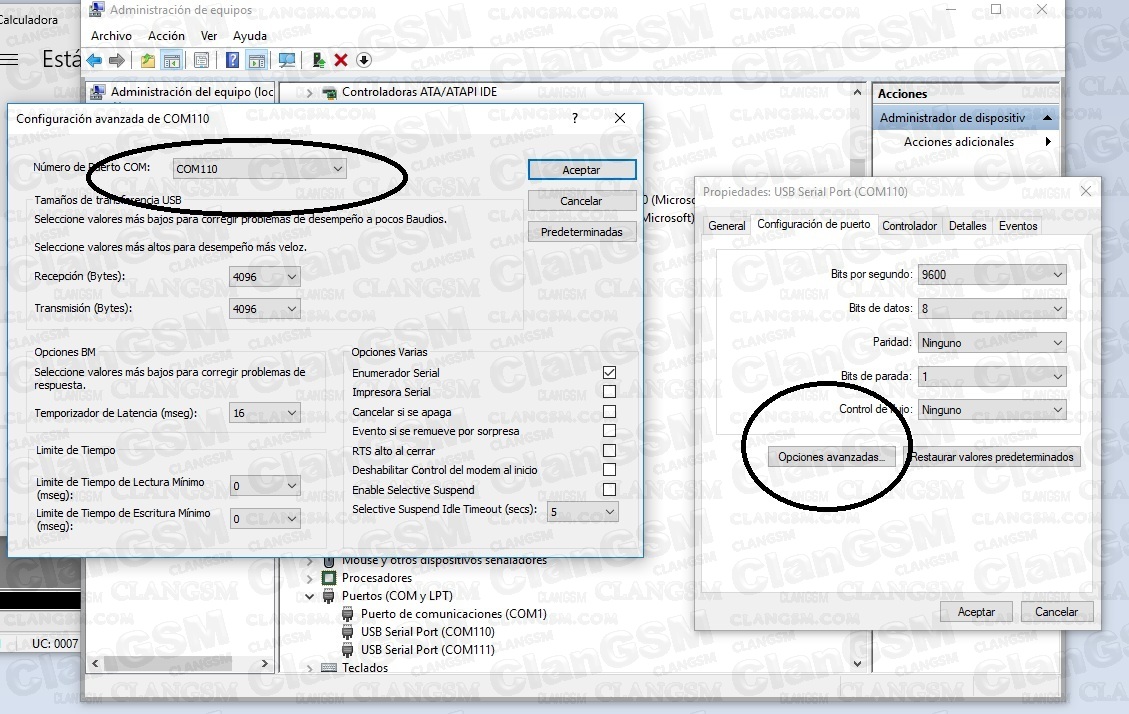Collapse the Puertos (COM y LPT) node
Viewport: 1129px width, 714px height.
310,596
